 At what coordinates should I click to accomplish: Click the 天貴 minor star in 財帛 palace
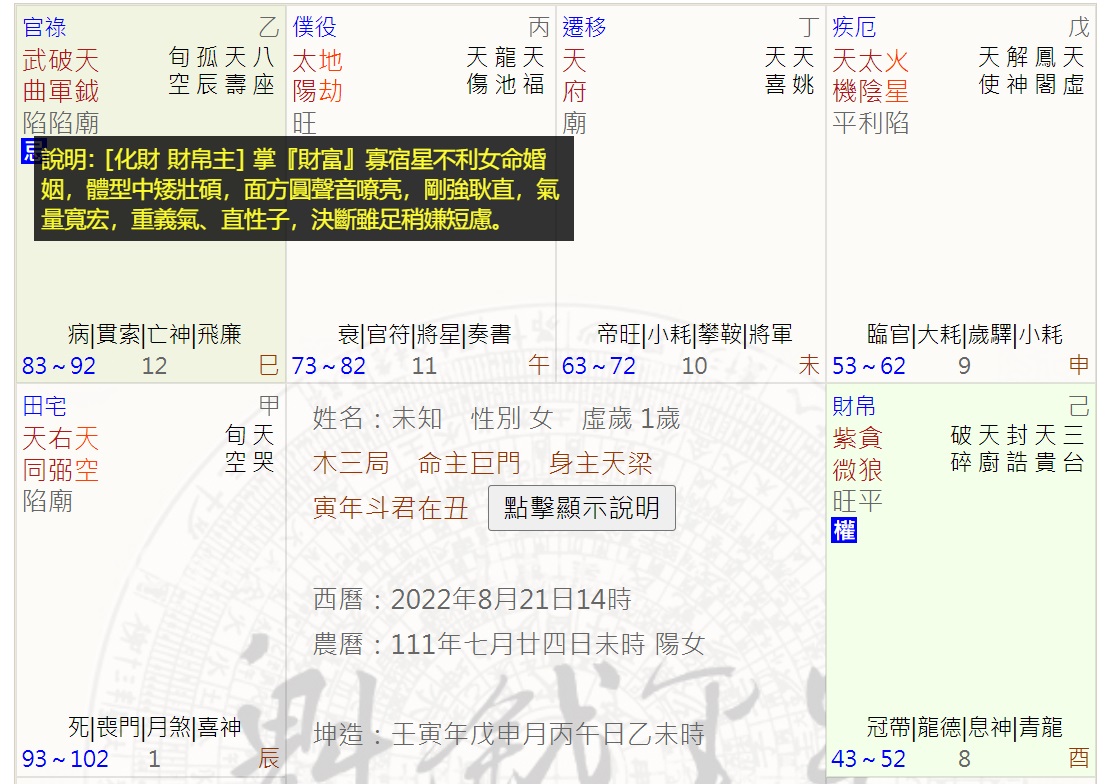(x=1045, y=449)
